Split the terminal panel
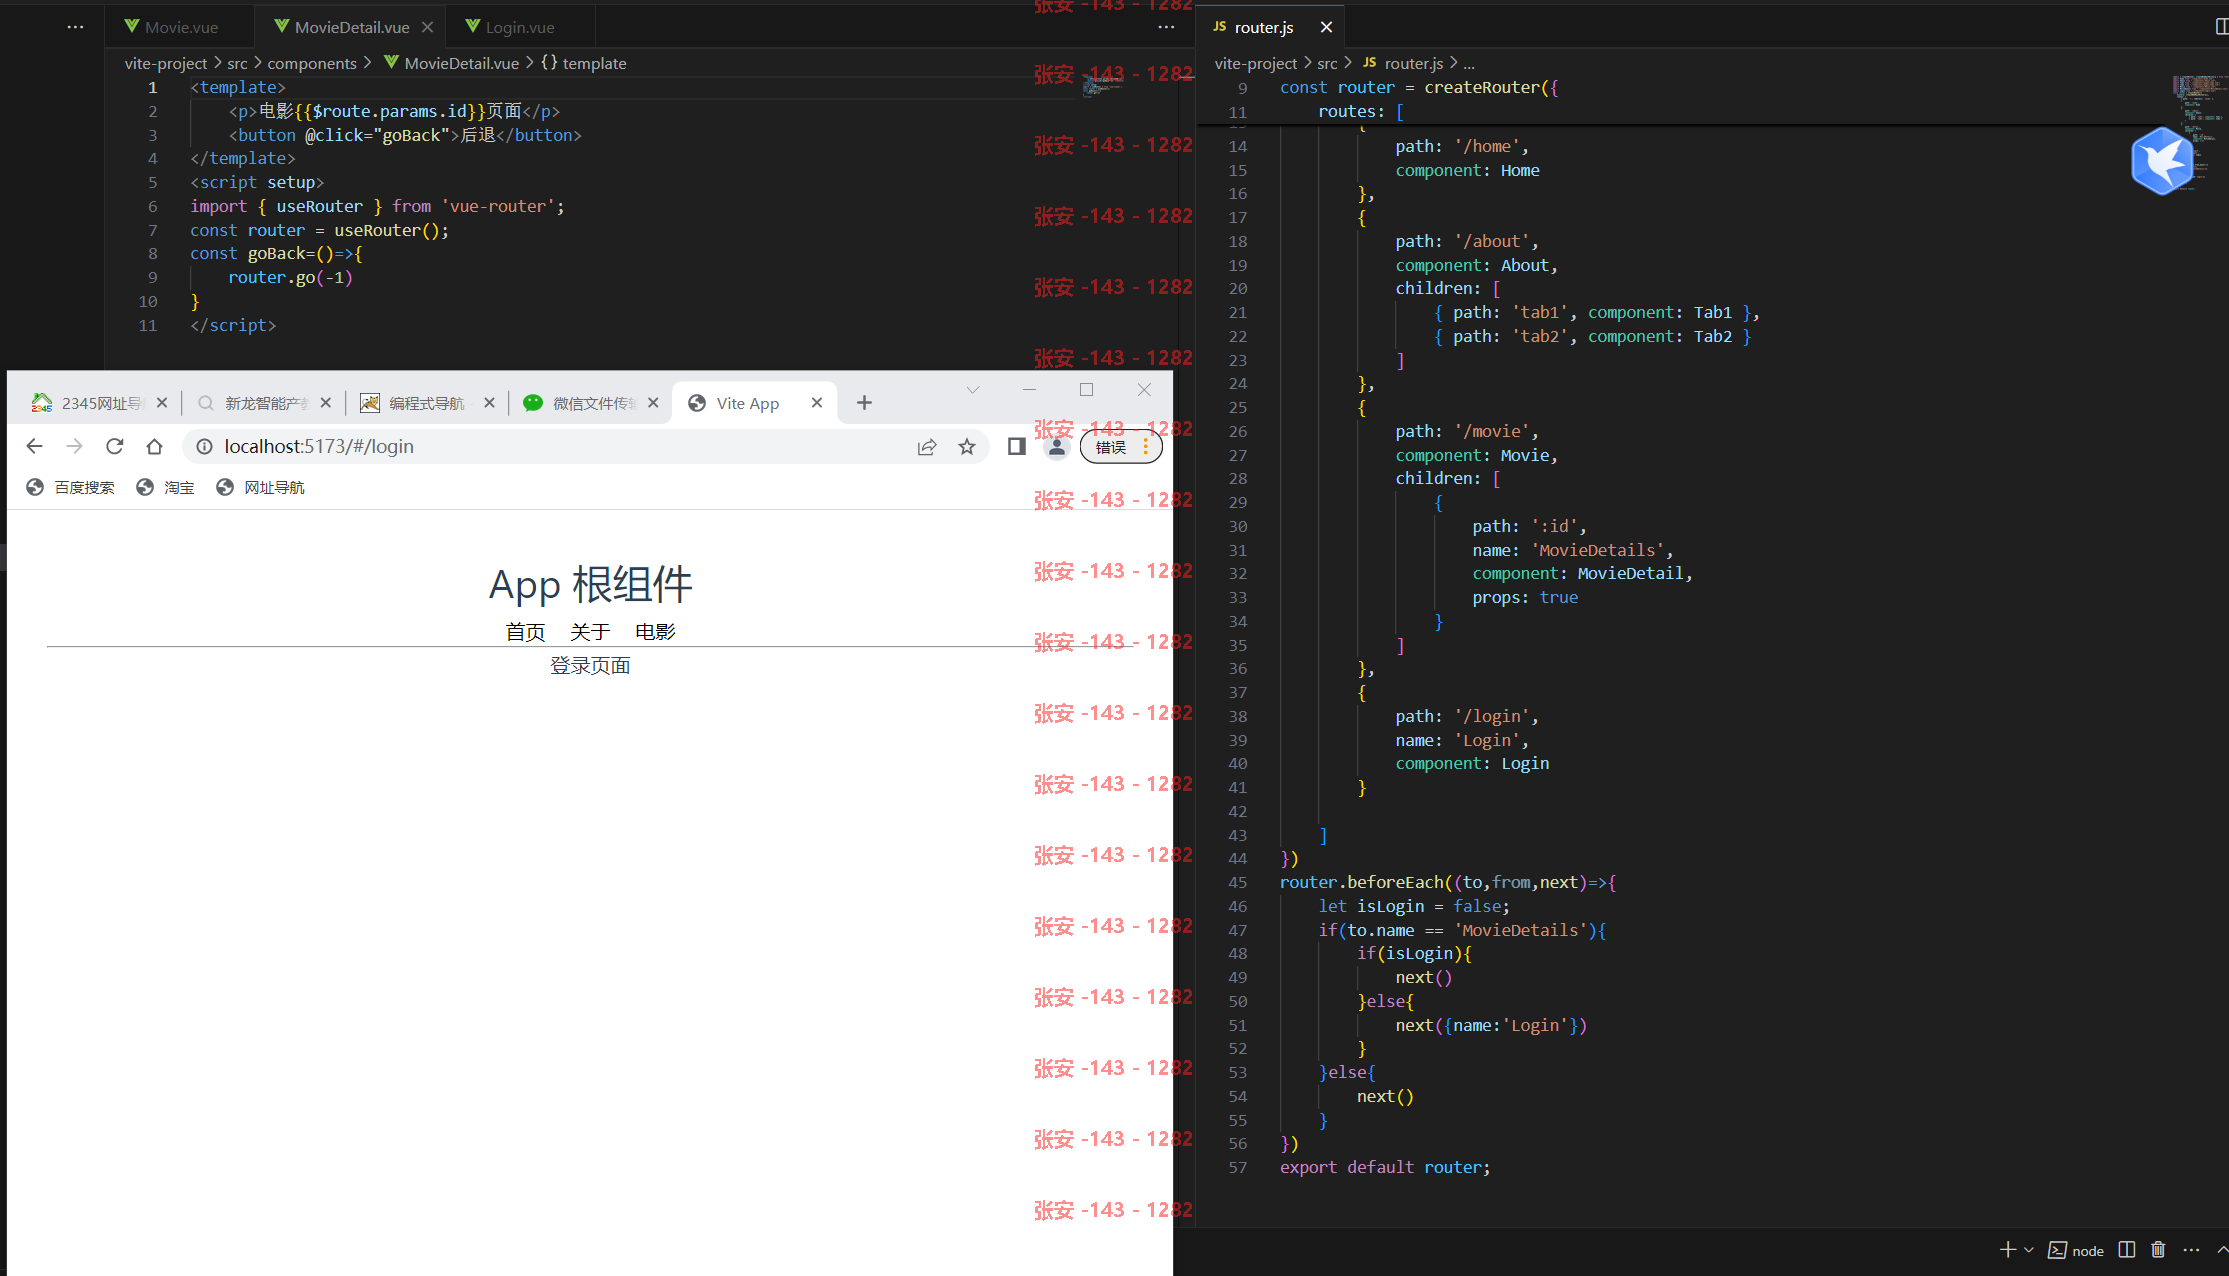 coord(2127,1250)
